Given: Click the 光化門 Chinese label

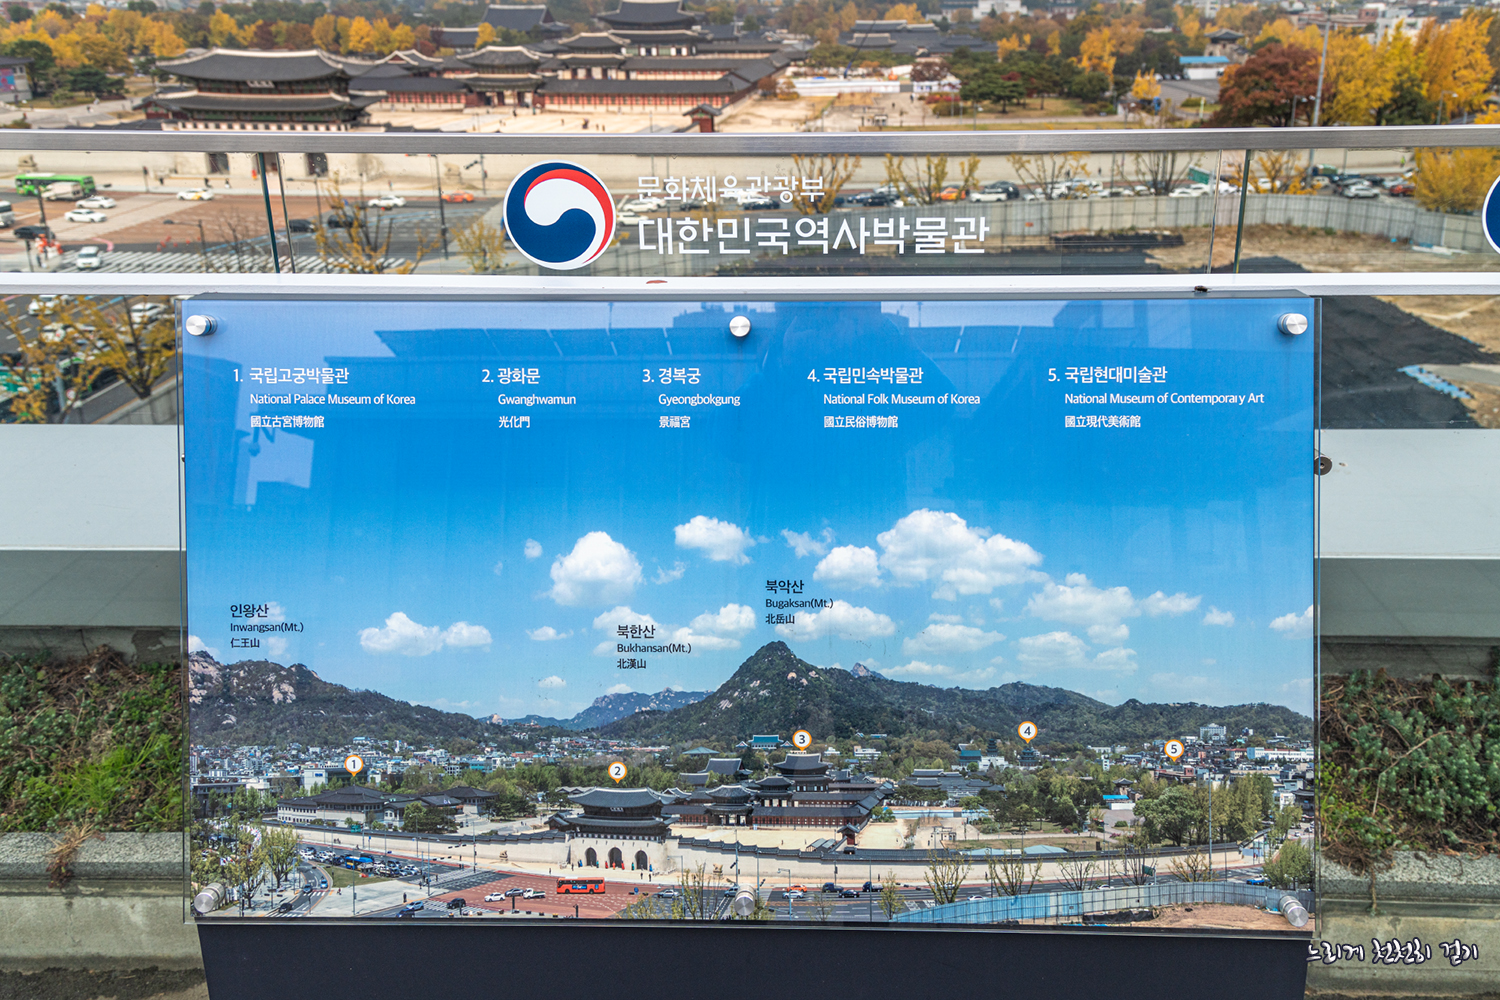Looking at the screenshot, I should tap(514, 422).
